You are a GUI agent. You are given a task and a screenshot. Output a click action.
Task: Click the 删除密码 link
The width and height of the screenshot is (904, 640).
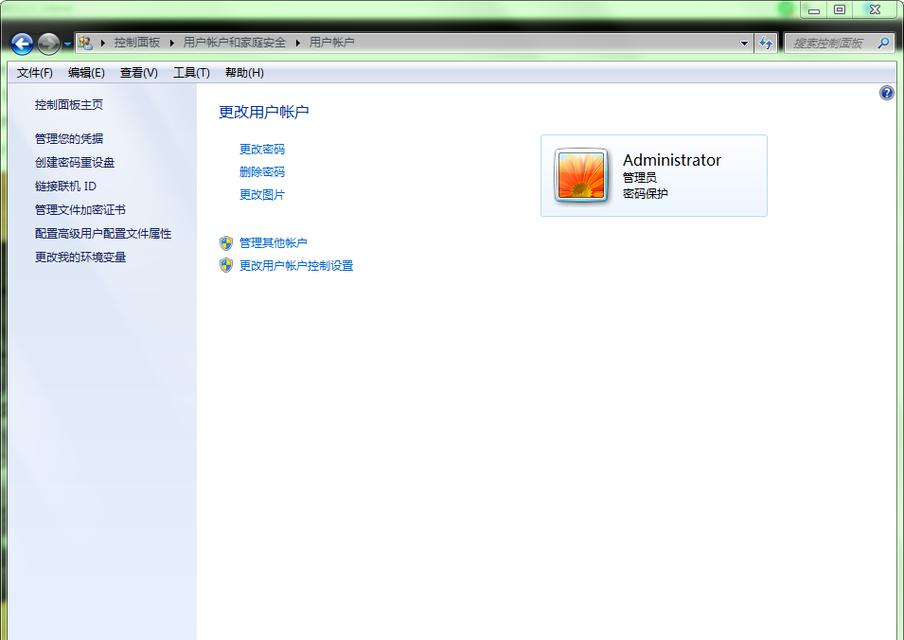(262, 172)
